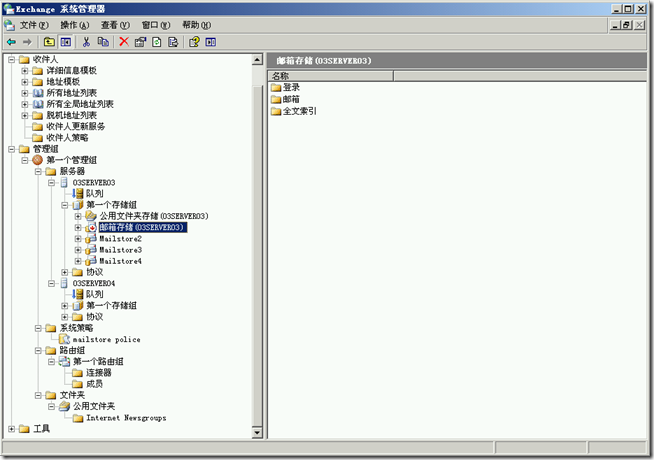This screenshot has height=460, width=654.
Task: Collapse the 03SERVER03 server node
Action: pos(52,182)
